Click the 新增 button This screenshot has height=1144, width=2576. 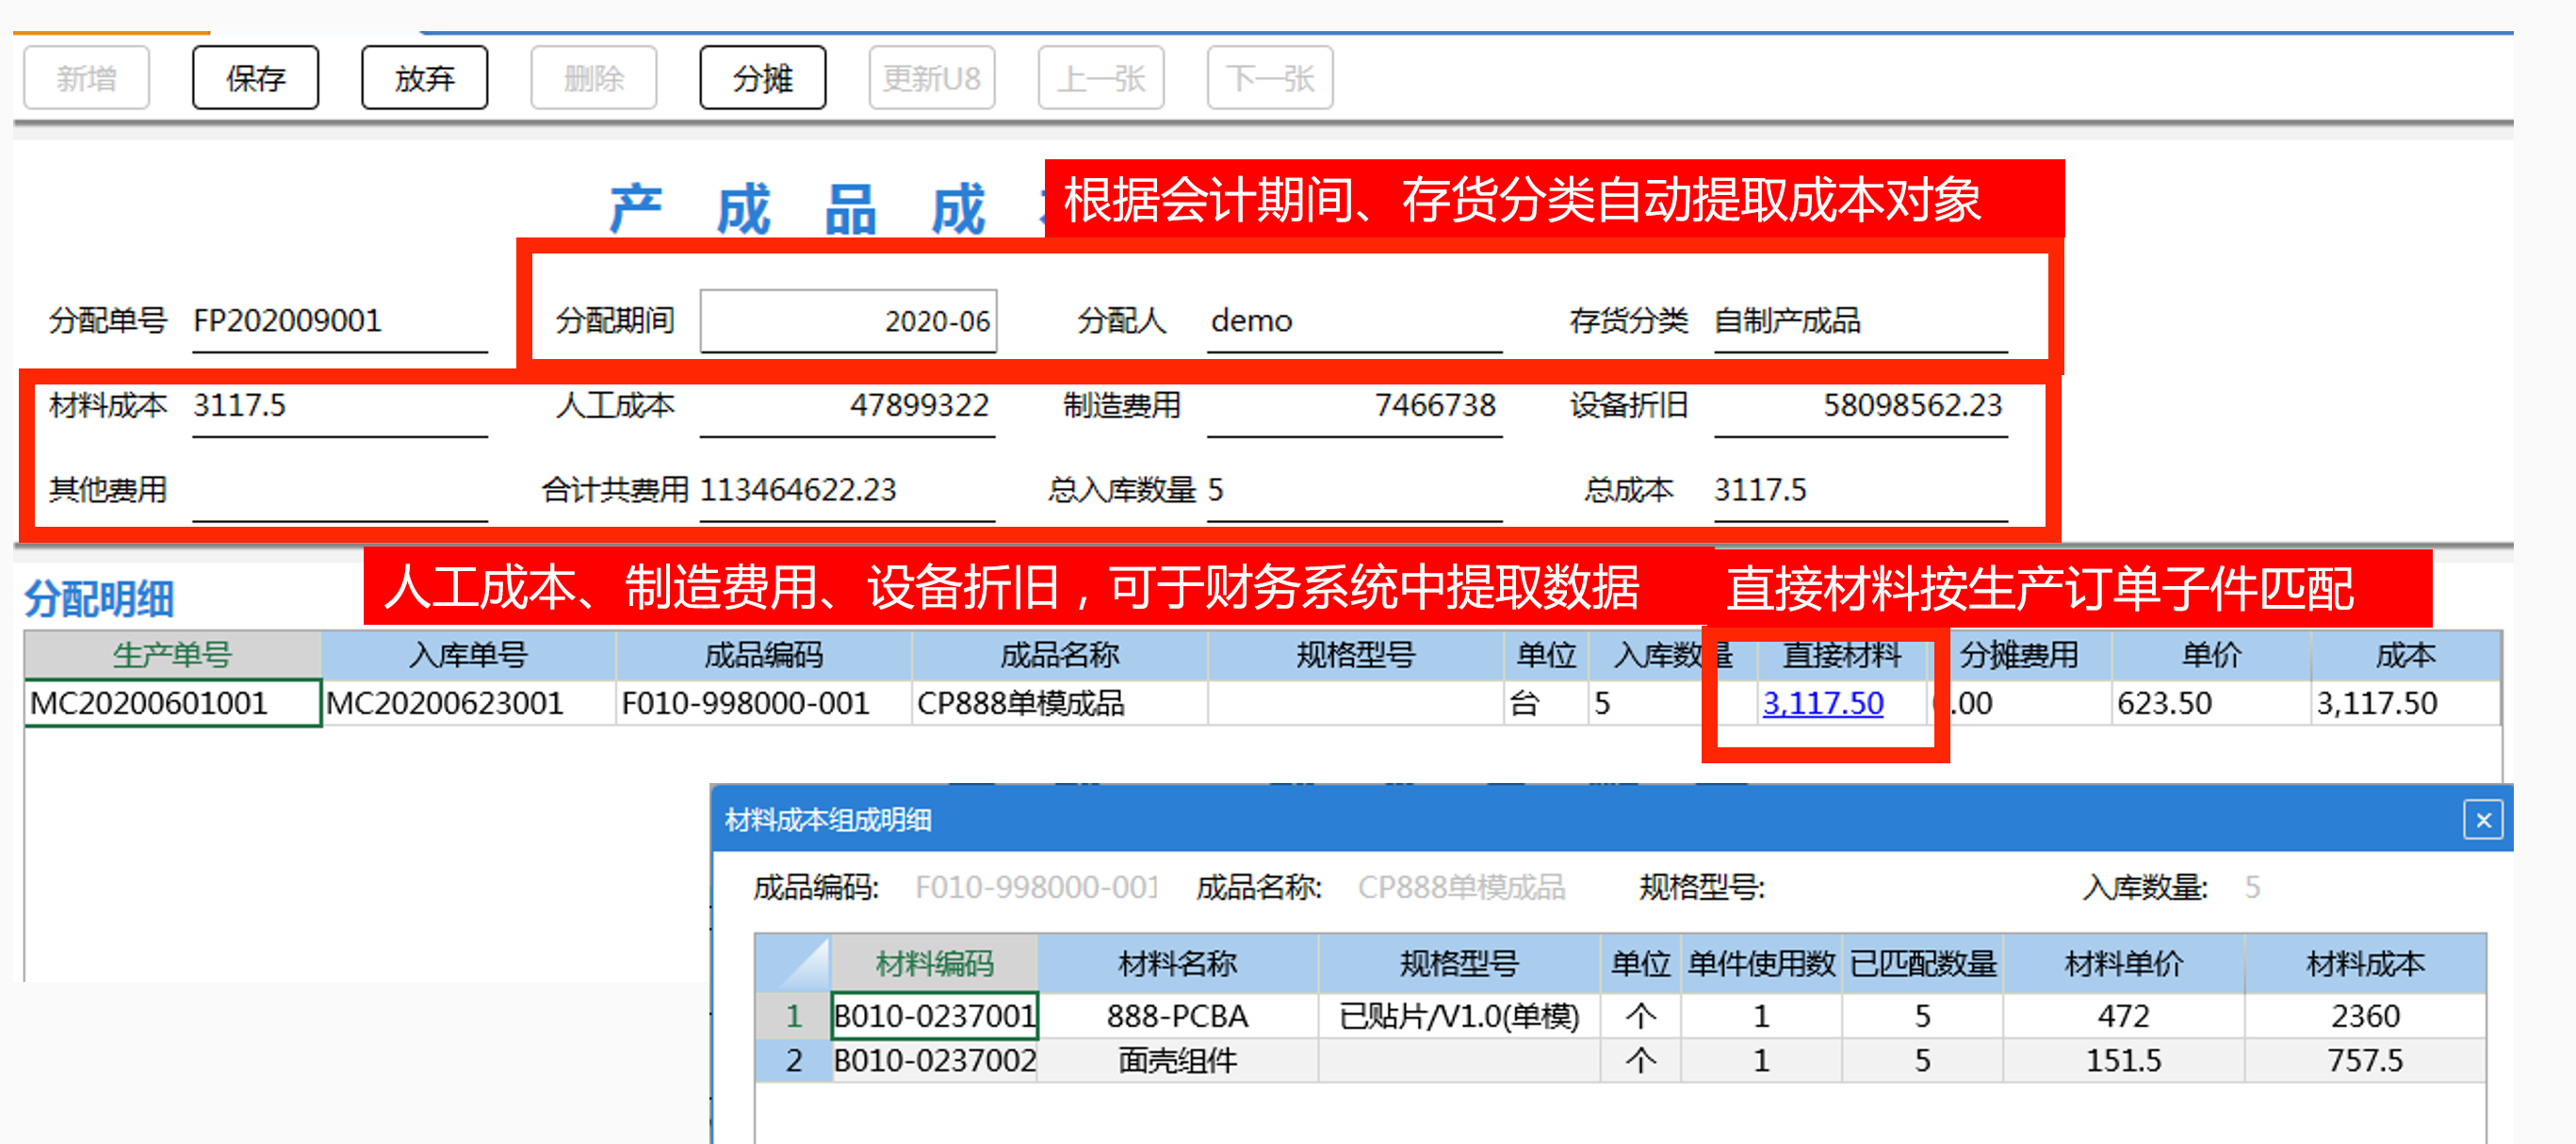tap(86, 78)
